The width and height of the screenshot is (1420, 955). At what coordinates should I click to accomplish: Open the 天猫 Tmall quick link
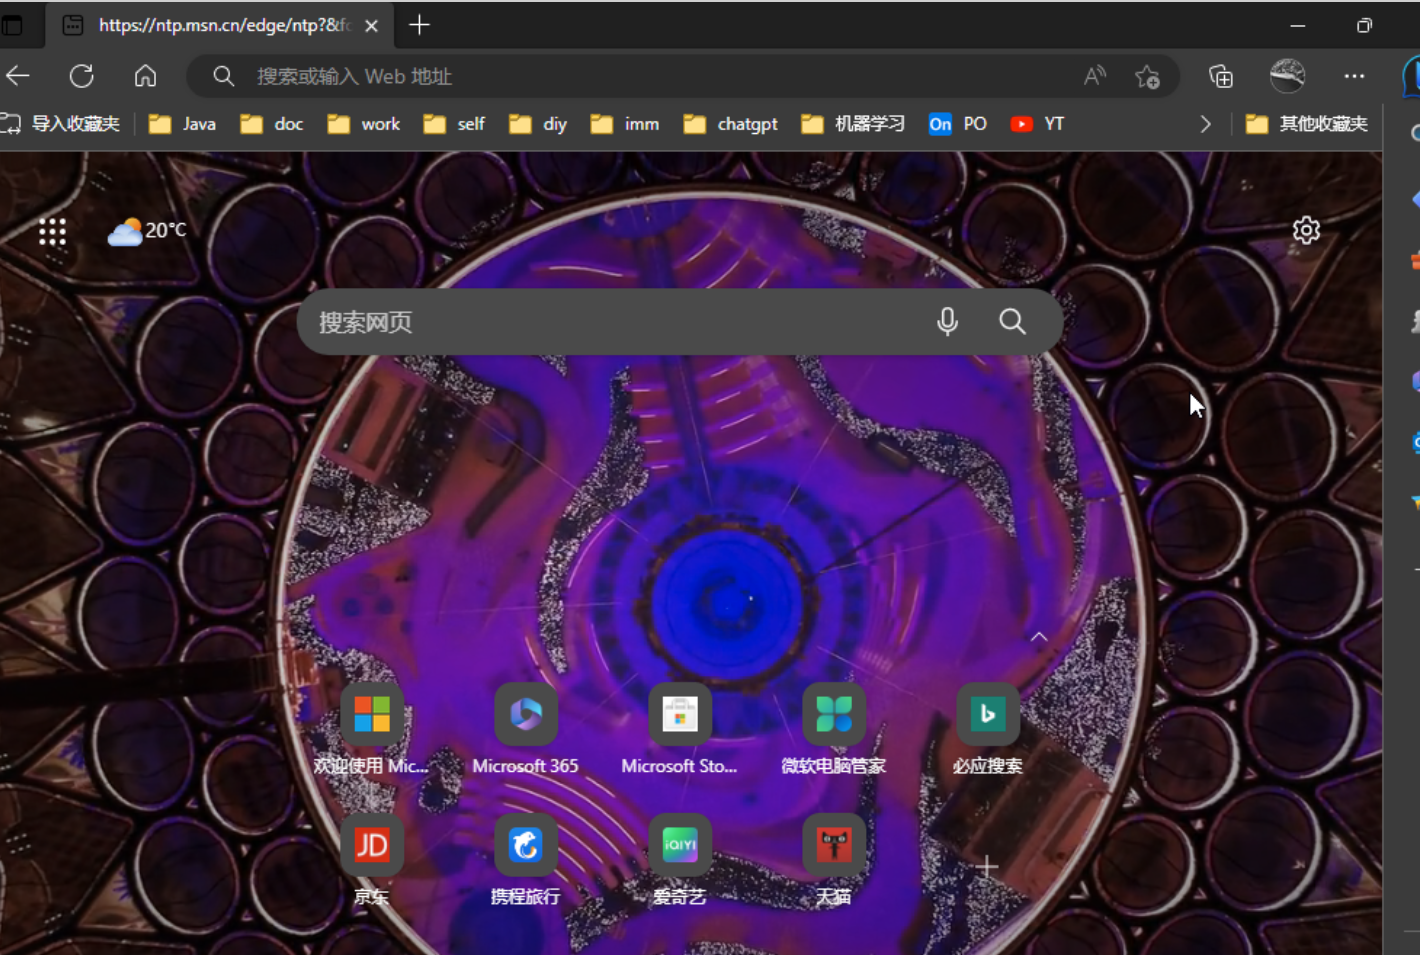pyautogui.click(x=833, y=860)
